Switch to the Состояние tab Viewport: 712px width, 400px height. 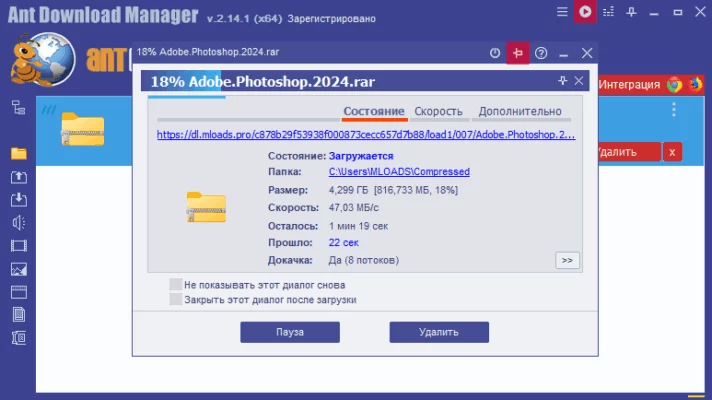click(374, 111)
